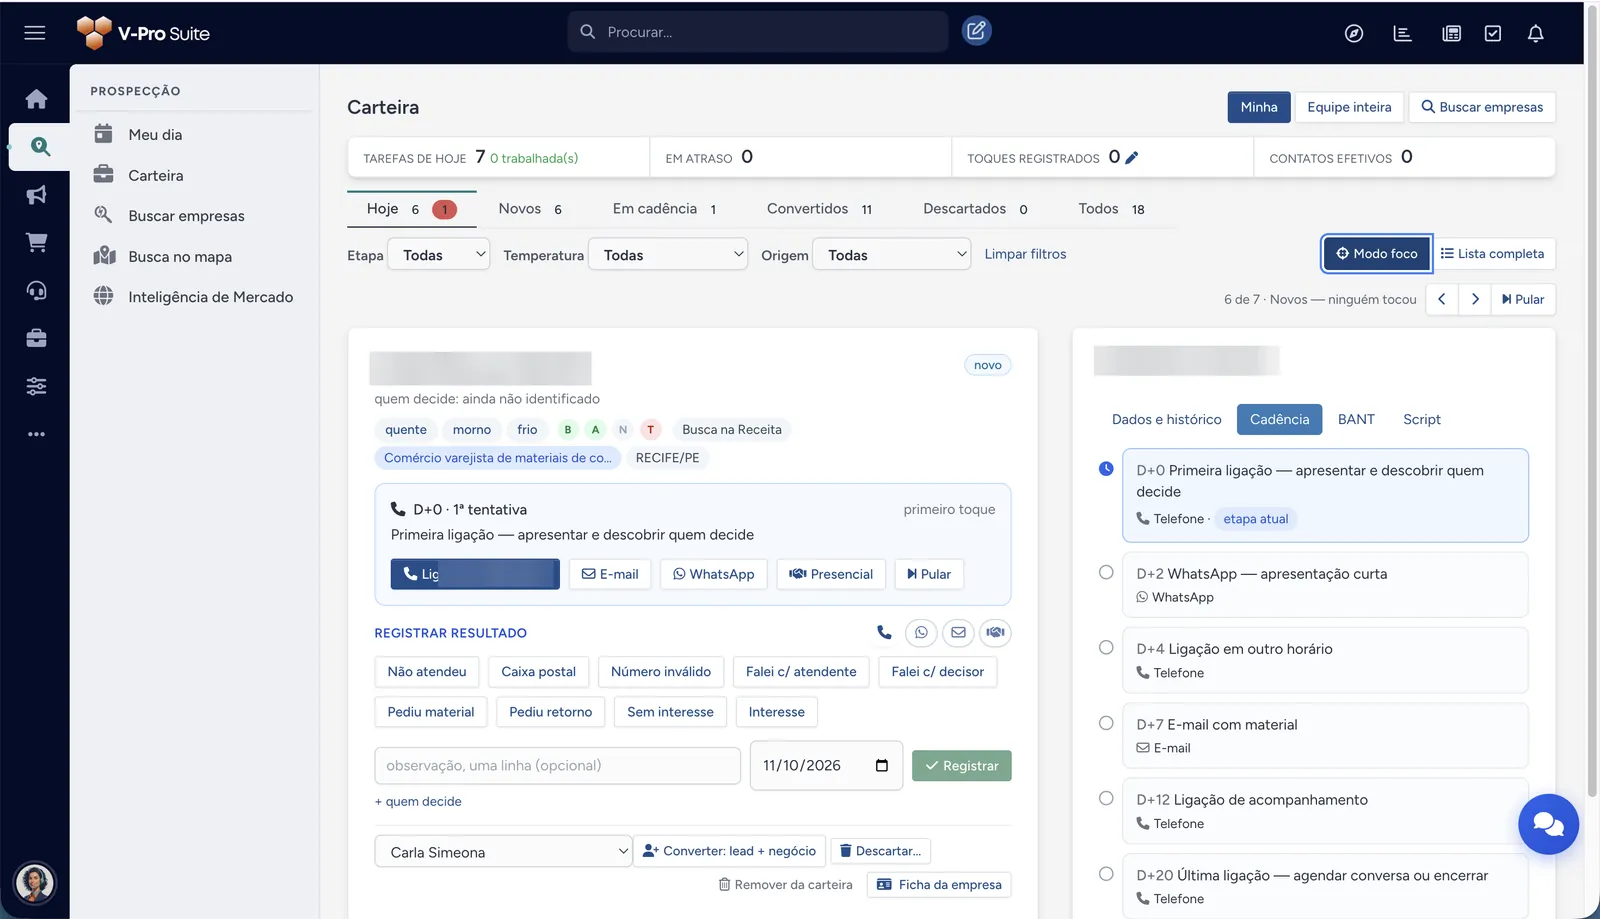This screenshot has height=919, width=1600.
Task: Open the BANT tab
Action: click(1356, 420)
